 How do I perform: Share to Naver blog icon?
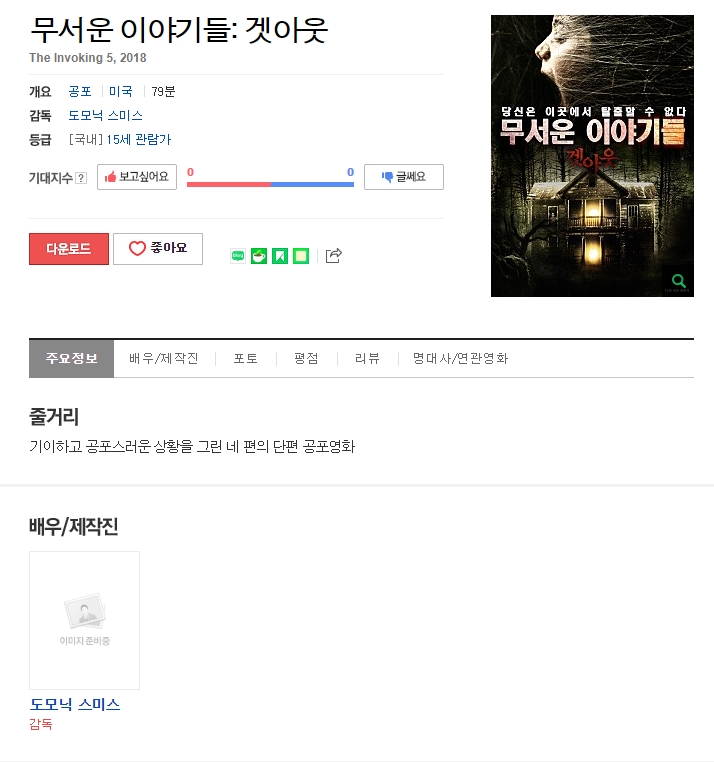pyautogui.click(x=238, y=256)
